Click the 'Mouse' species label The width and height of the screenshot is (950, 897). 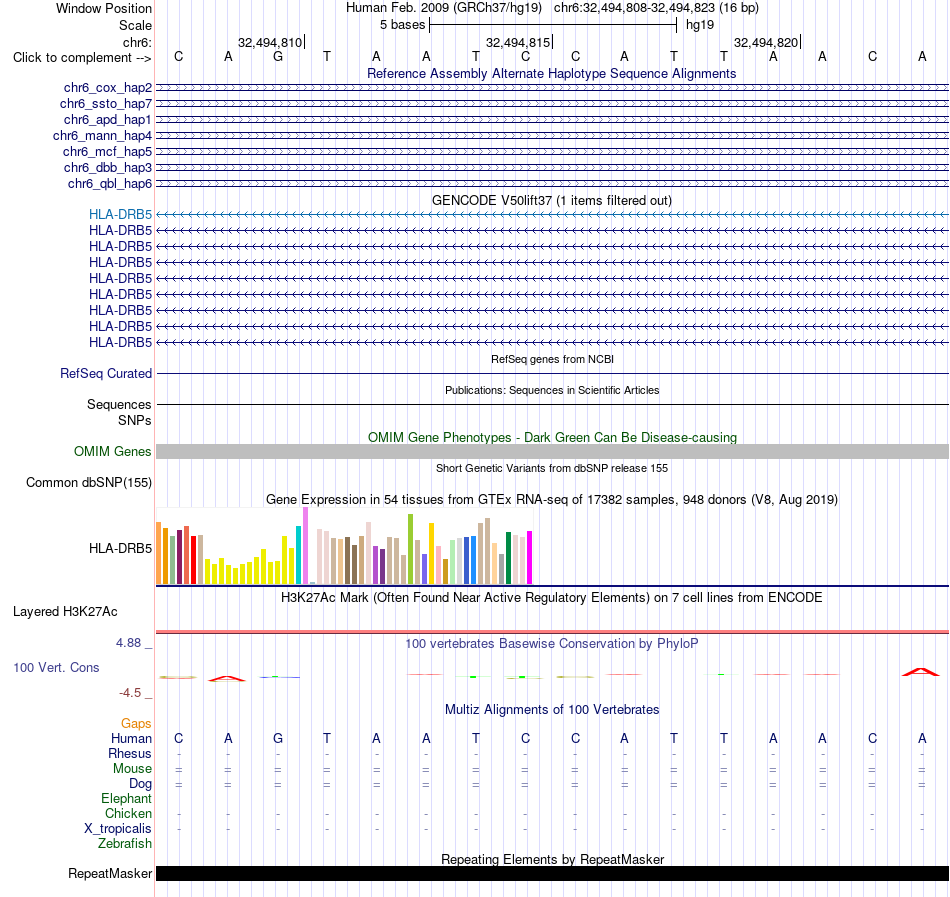point(132,769)
